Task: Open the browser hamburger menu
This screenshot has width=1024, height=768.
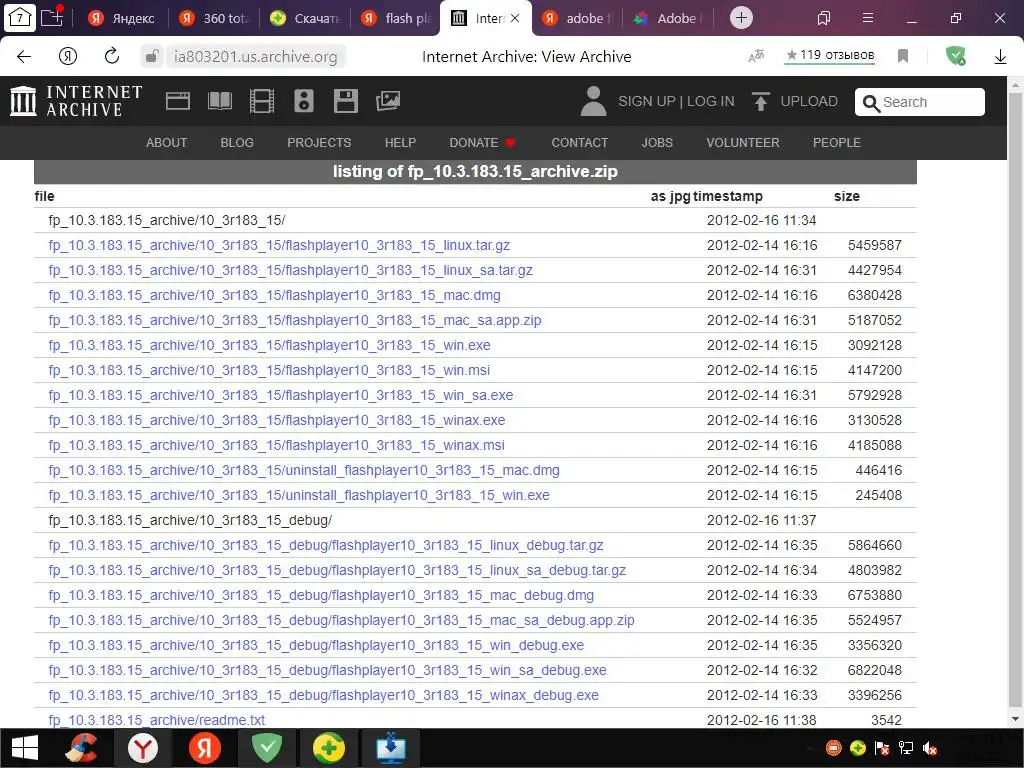Action: click(x=868, y=18)
